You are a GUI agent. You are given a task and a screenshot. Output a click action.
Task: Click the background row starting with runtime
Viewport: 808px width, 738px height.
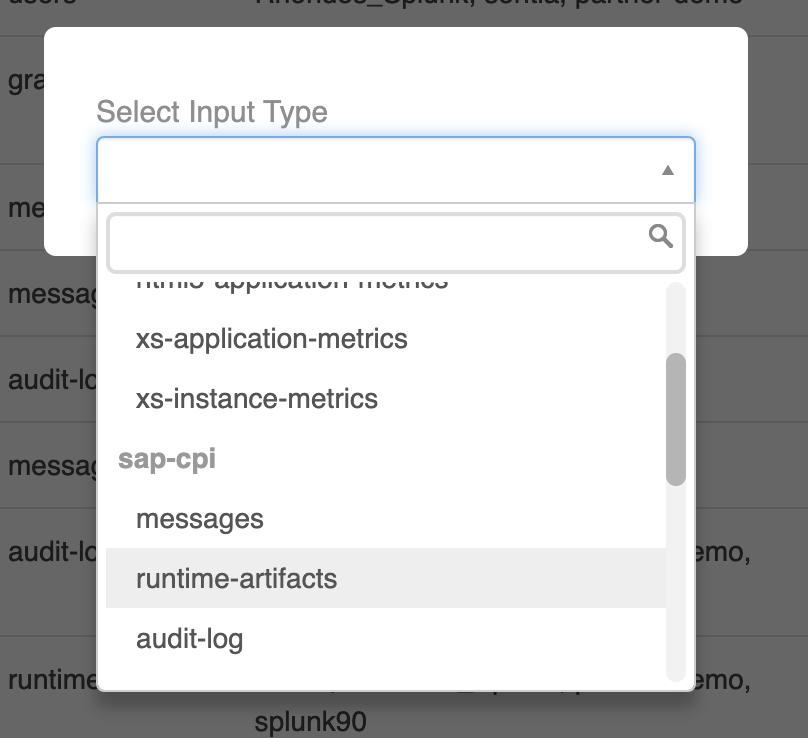point(50,680)
